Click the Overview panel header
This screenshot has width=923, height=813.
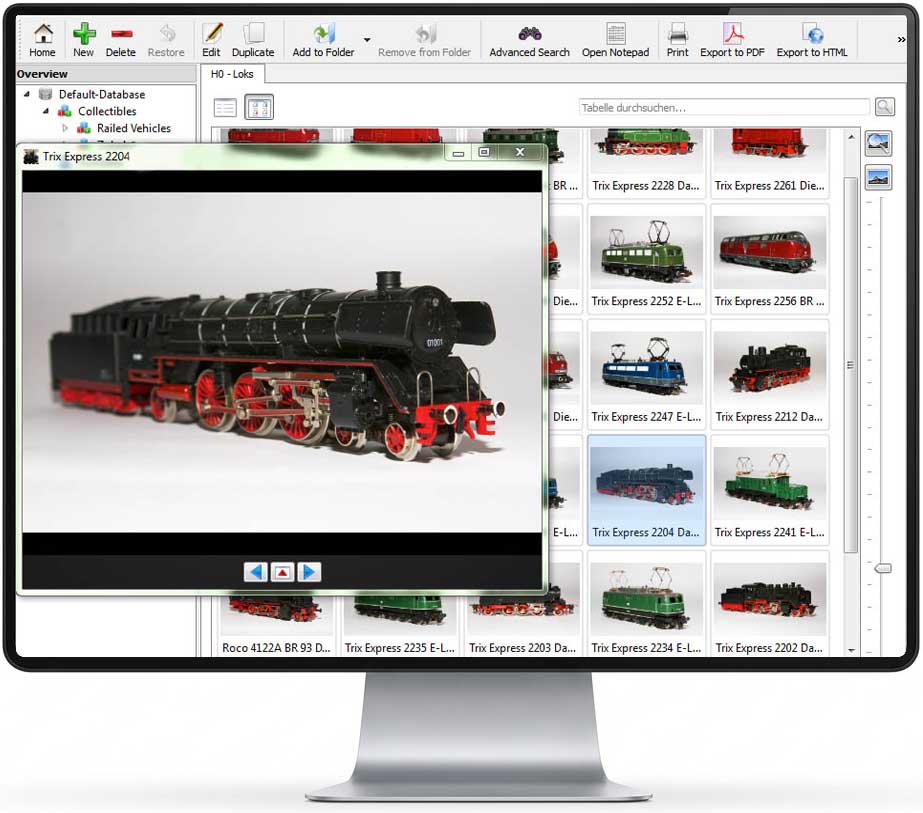coord(105,74)
